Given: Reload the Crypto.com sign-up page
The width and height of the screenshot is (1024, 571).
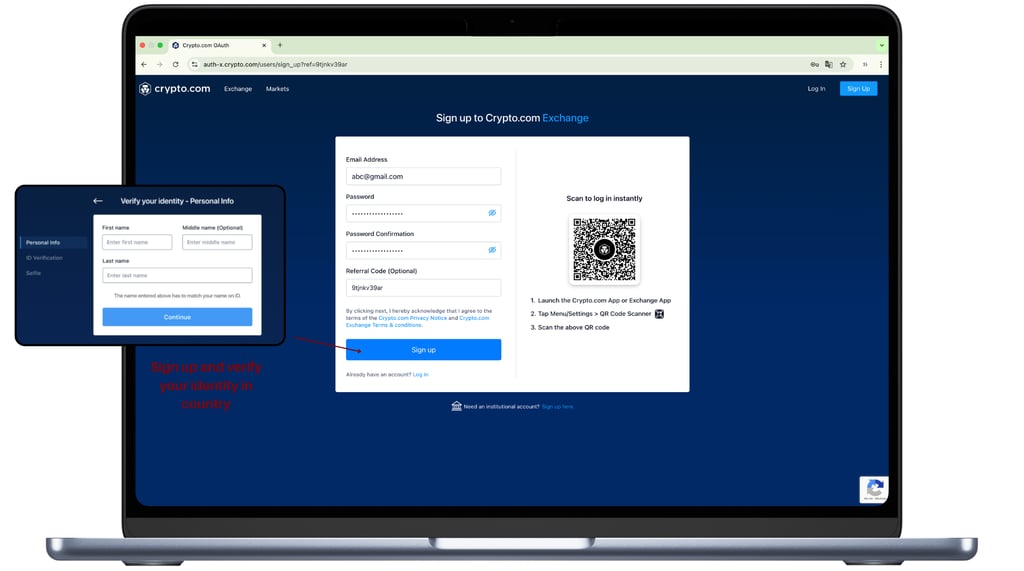Looking at the screenshot, I should tap(175, 65).
